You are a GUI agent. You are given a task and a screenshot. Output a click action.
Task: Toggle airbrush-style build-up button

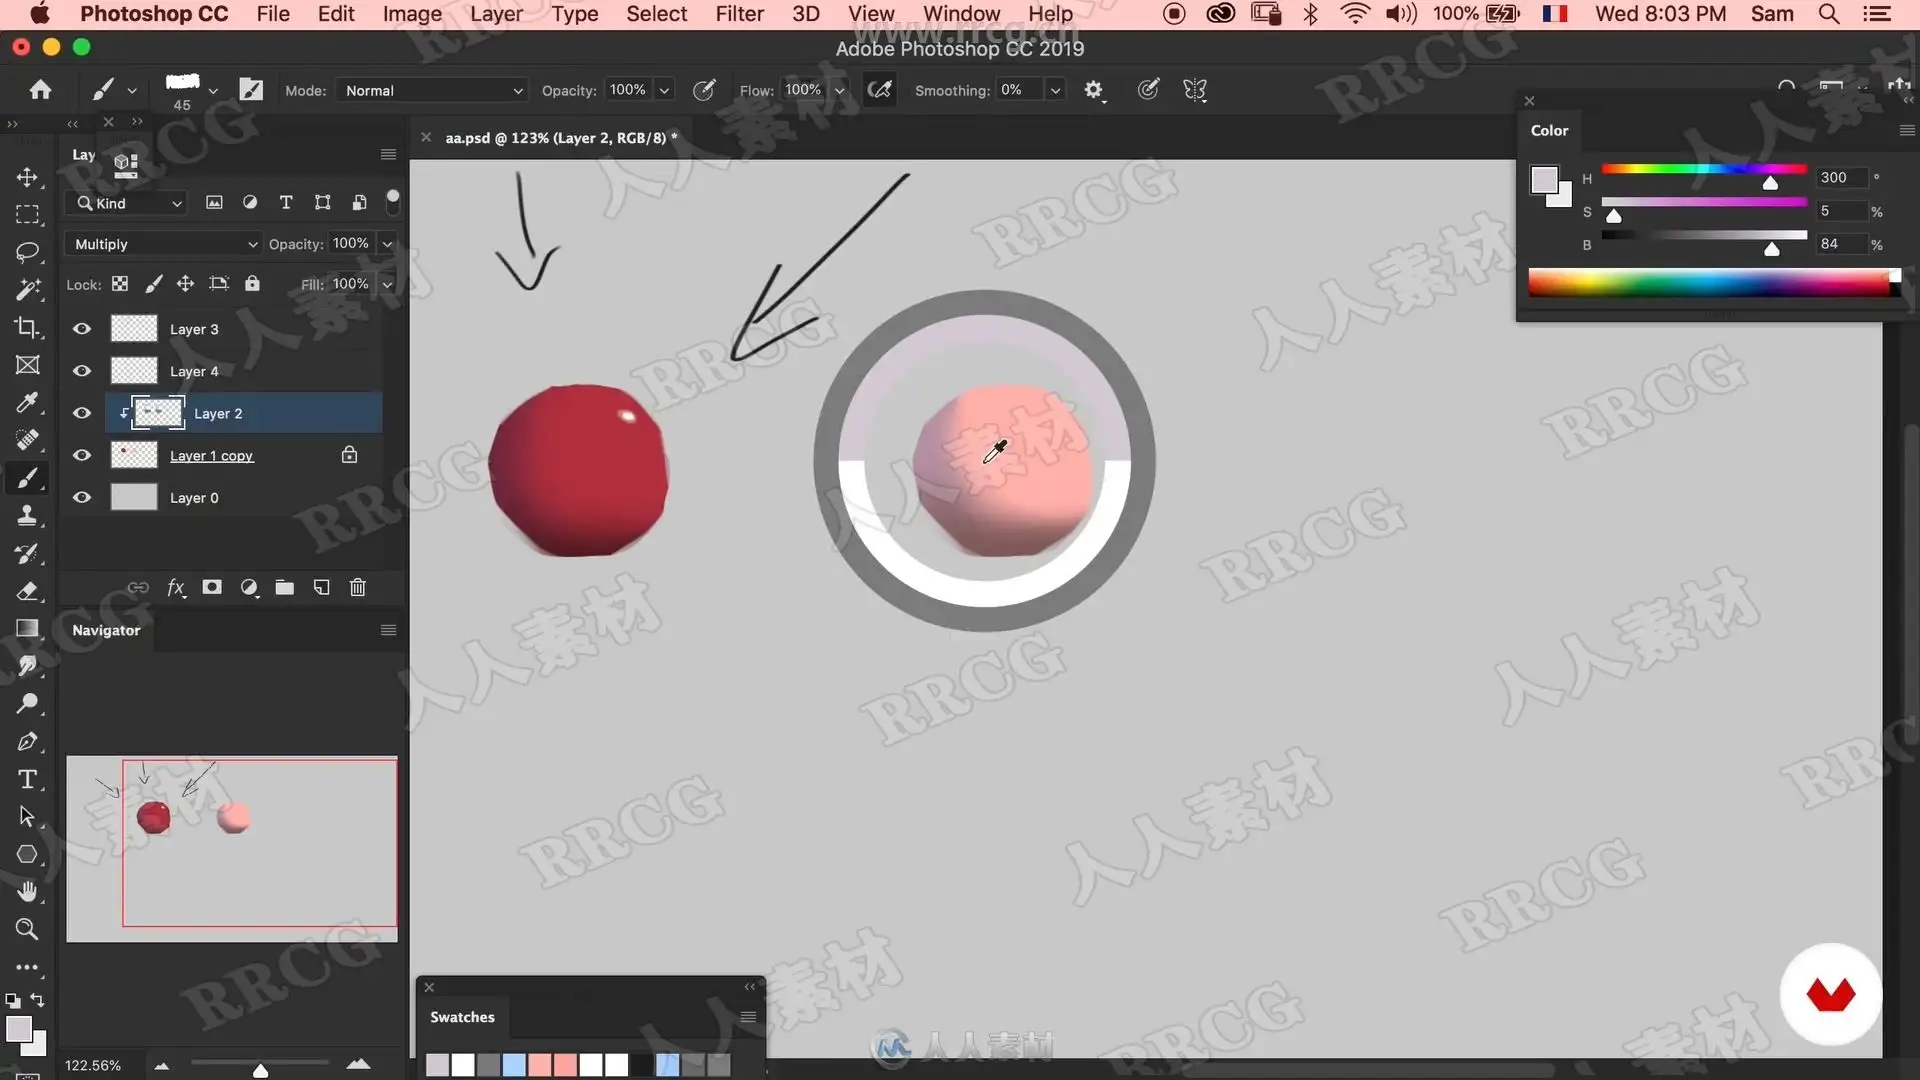tap(880, 90)
